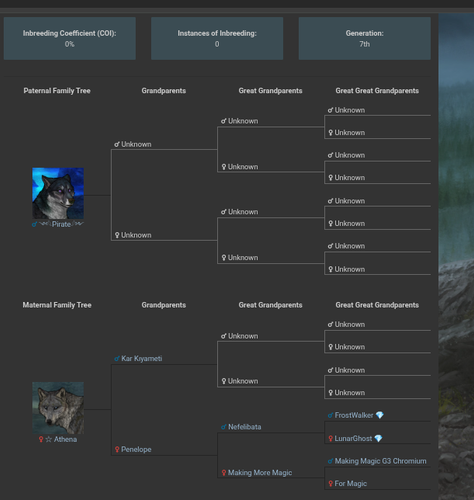Click the diamond icon beside LunarGhost
This screenshot has width=474, height=500.
pos(378,438)
